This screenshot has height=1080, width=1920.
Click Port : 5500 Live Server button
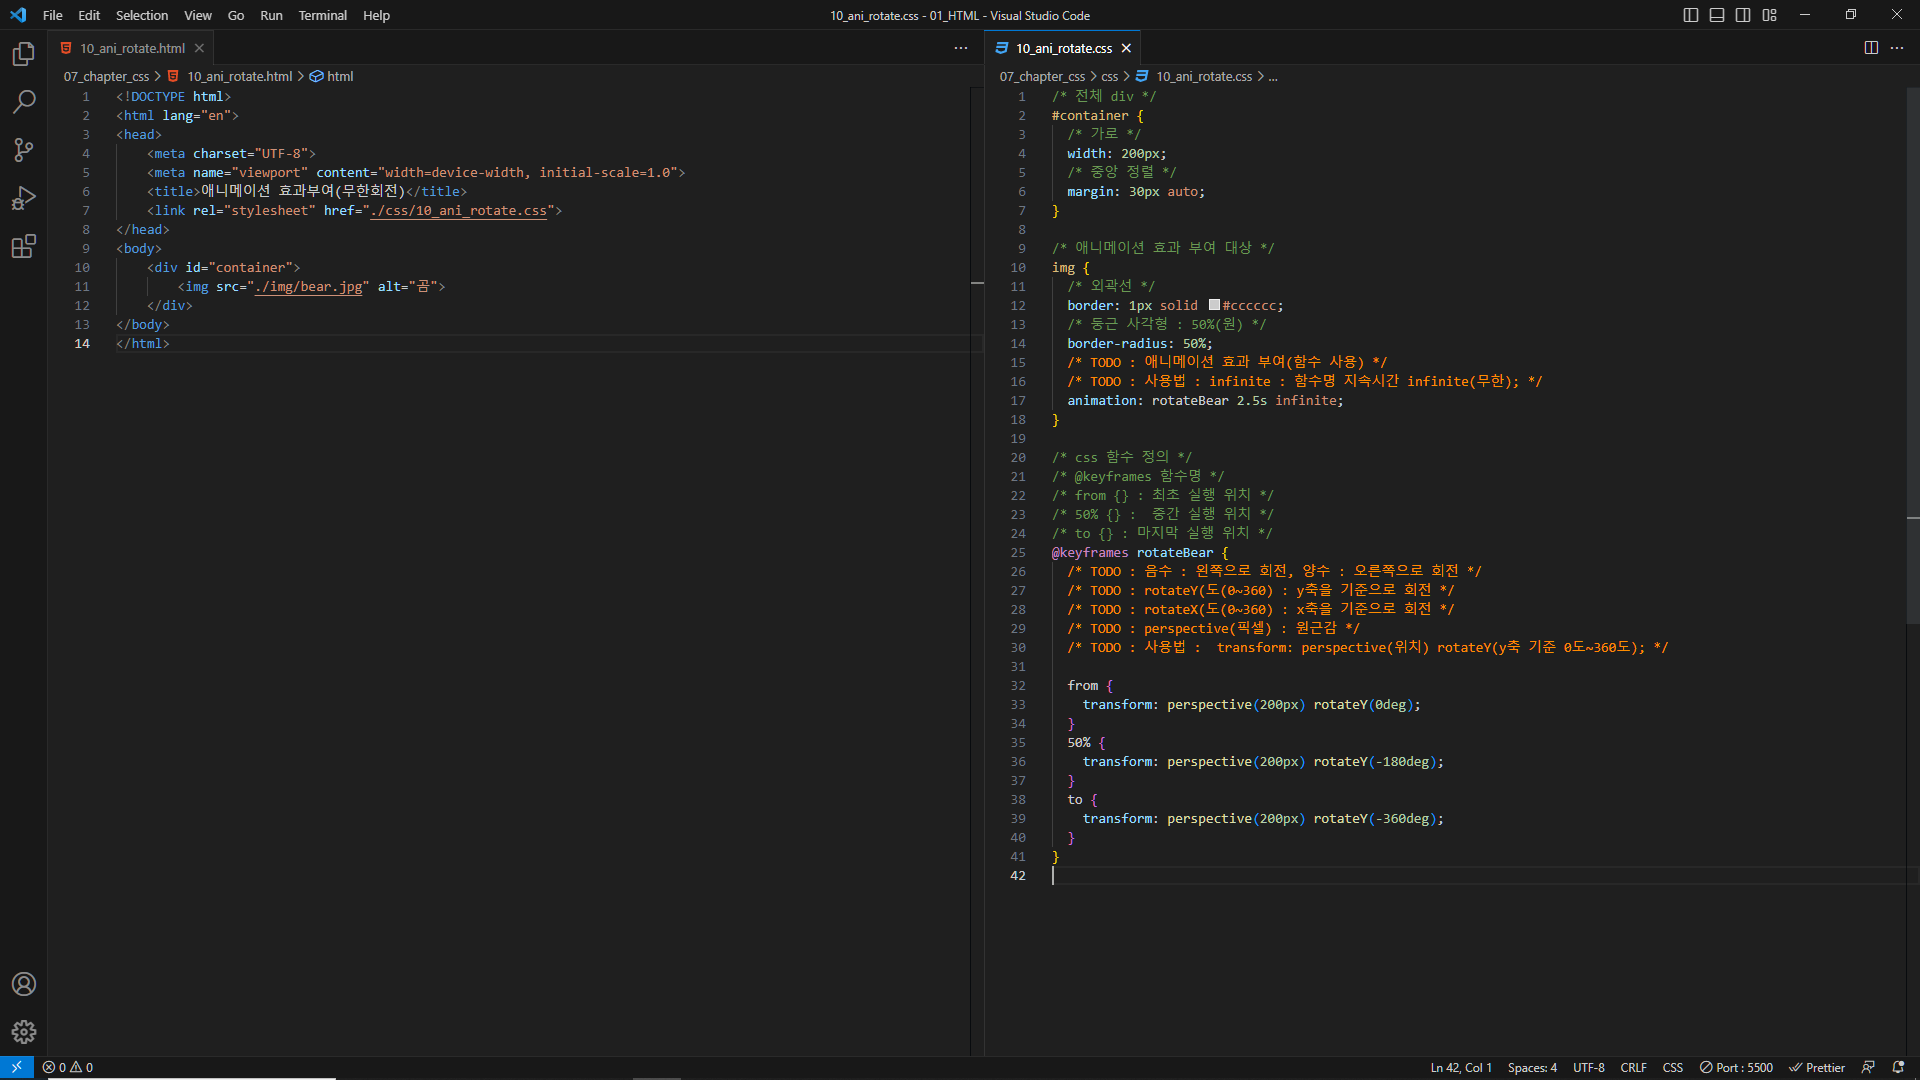(x=1736, y=1067)
